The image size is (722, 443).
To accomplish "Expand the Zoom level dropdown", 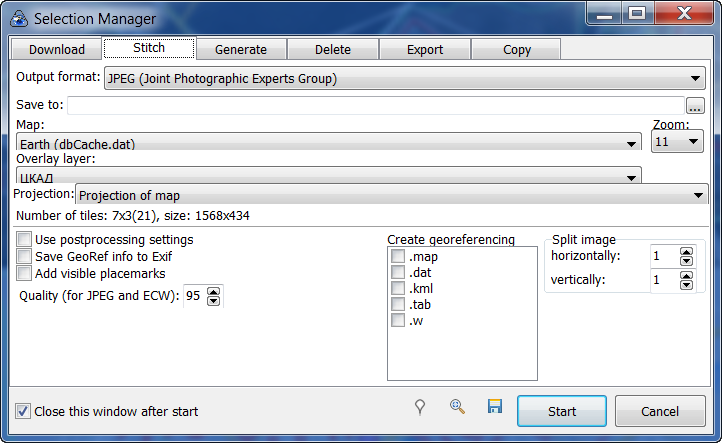I will pyautogui.click(x=689, y=143).
